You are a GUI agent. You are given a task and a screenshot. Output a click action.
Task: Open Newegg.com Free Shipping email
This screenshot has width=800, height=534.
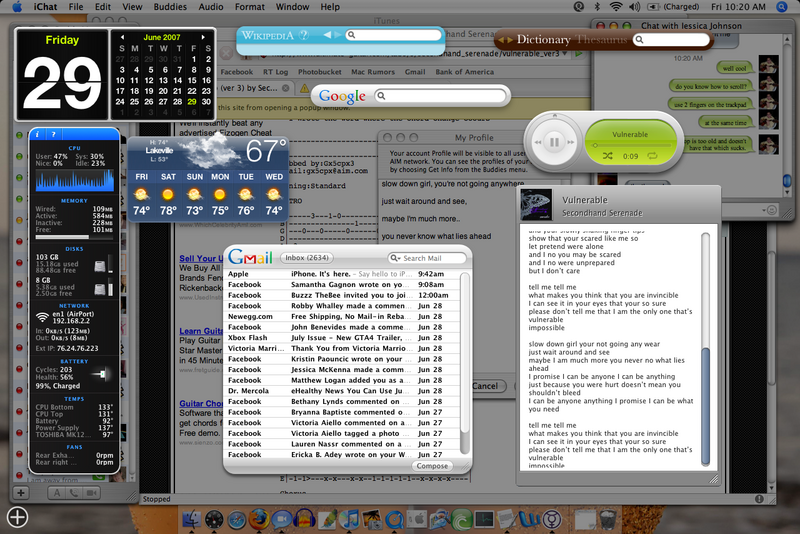click(x=343, y=316)
